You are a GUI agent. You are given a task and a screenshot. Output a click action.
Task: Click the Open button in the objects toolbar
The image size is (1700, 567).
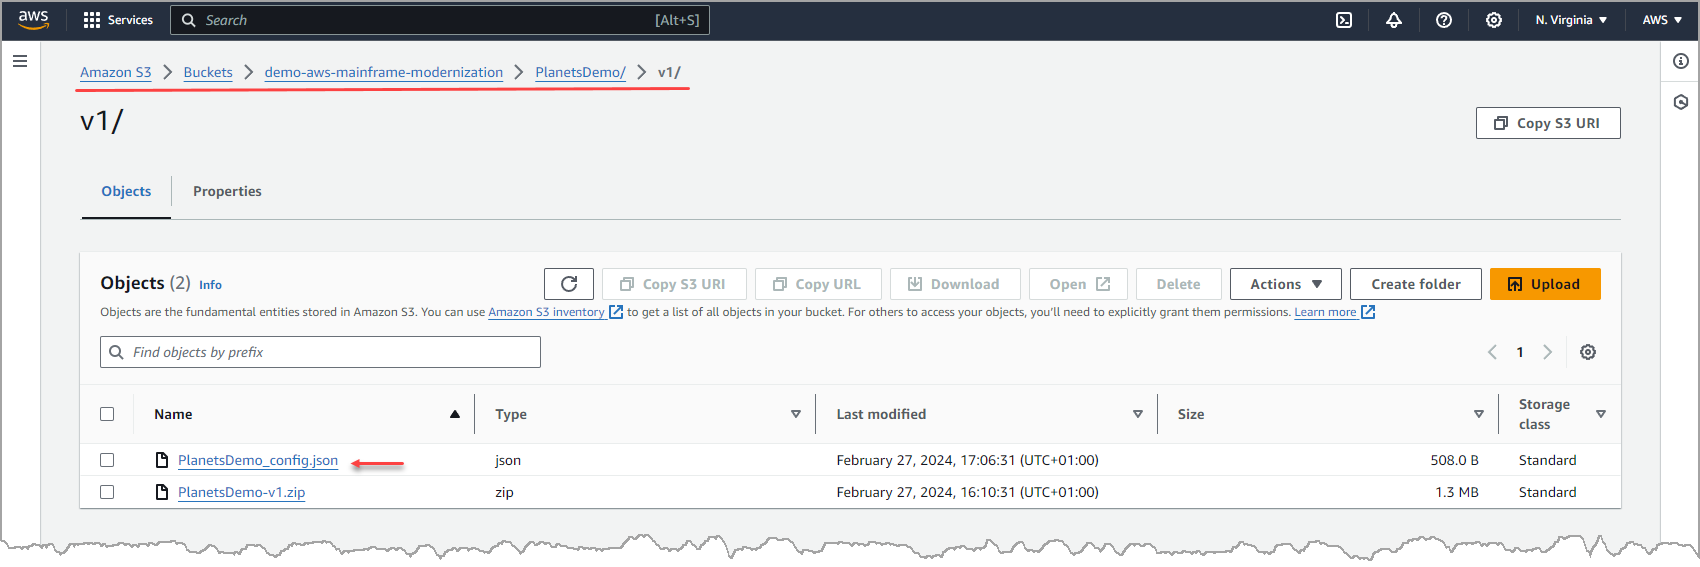[1078, 284]
